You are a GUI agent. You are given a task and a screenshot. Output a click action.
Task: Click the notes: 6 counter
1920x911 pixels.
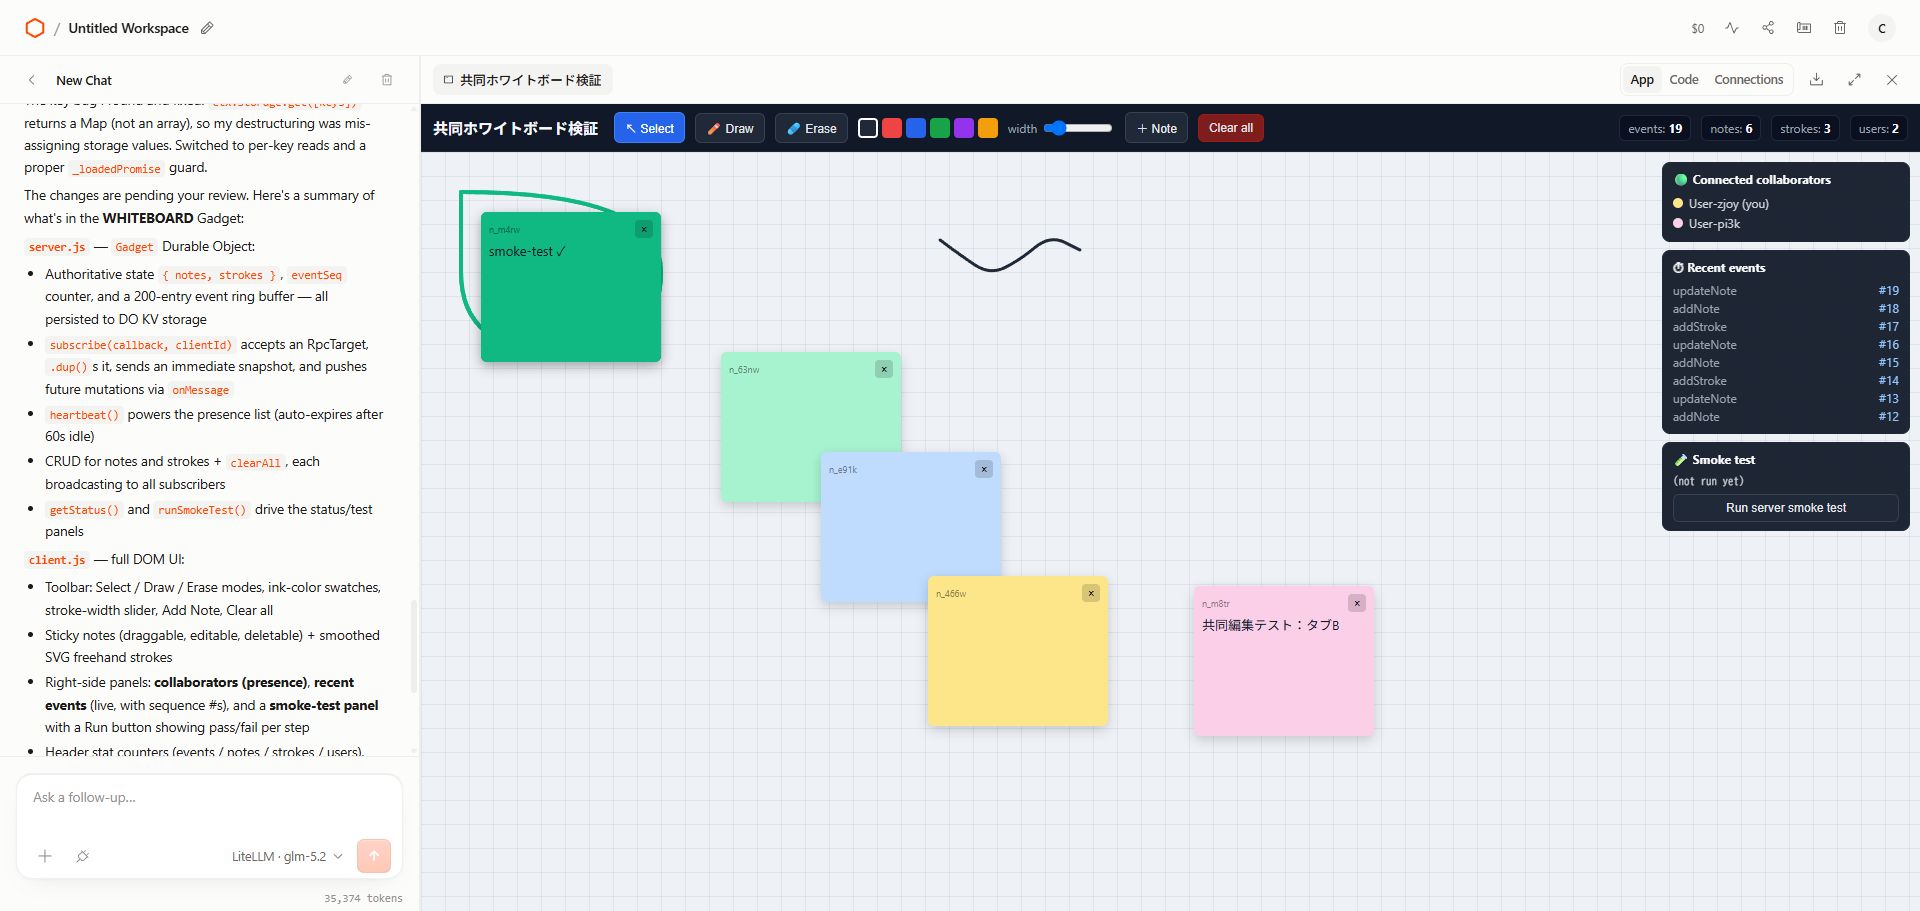(1731, 128)
